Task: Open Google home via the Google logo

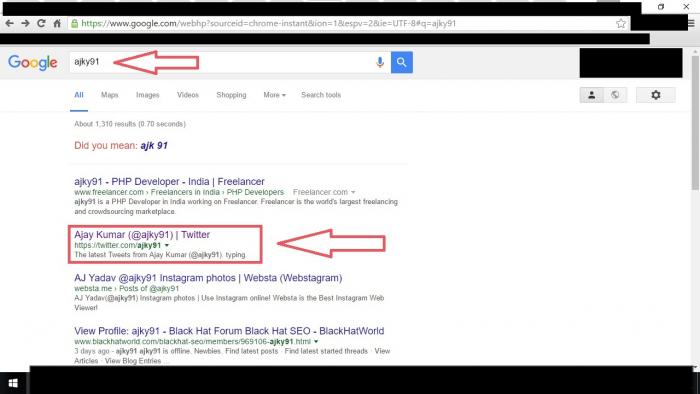Action: pyautogui.click(x=33, y=62)
